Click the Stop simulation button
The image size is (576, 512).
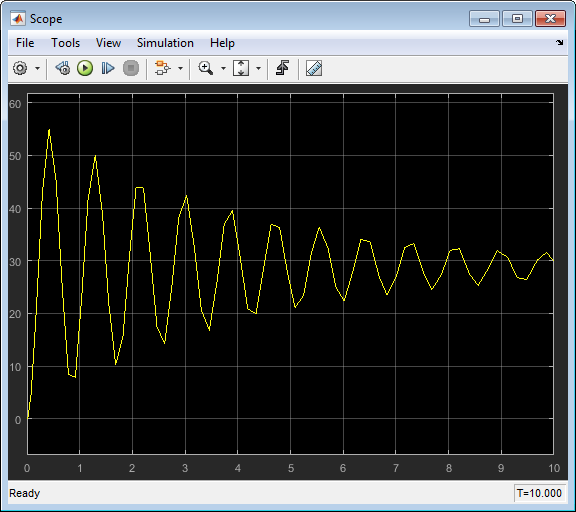(131, 68)
